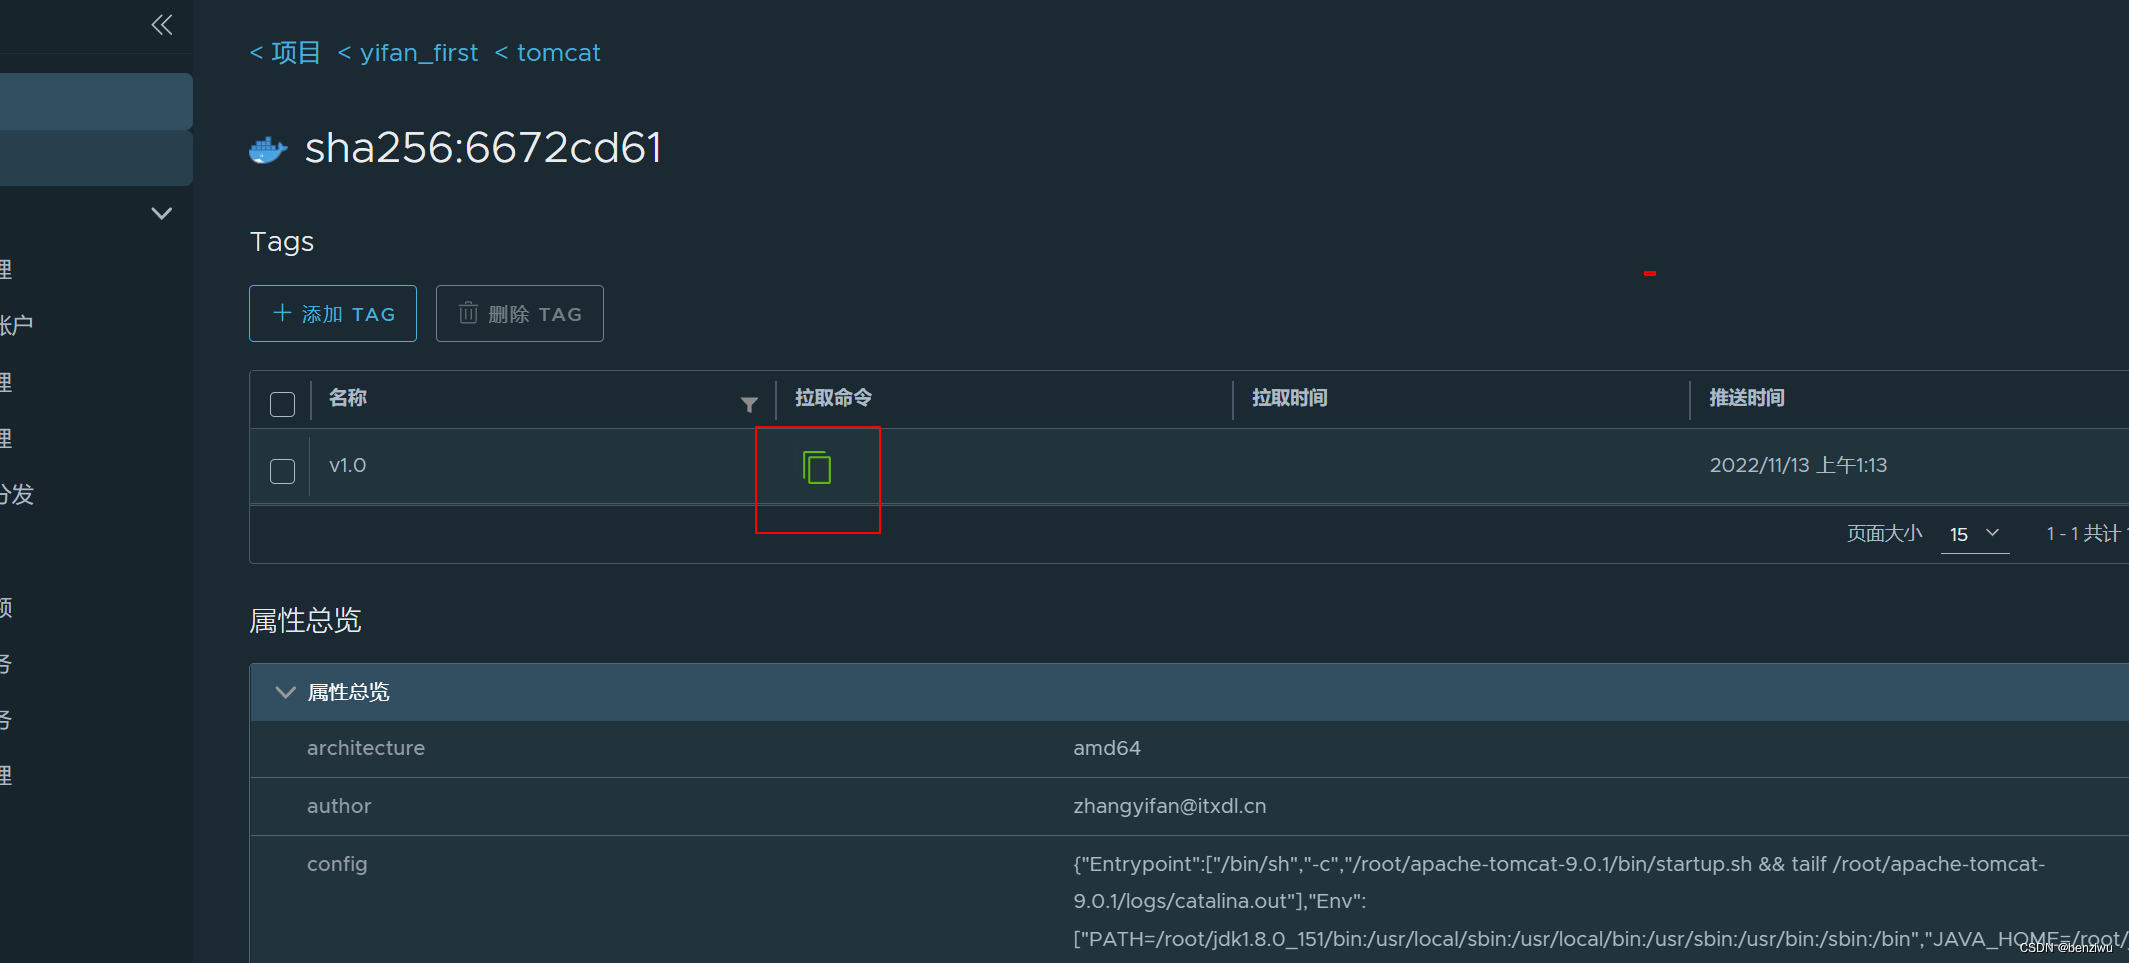Open the sidebar item ending in 户
This screenshot has height=963, width=2129.
click(x=17, y=325)
